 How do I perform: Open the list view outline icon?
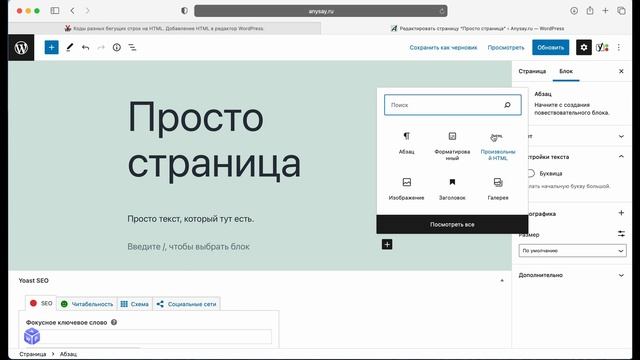tap(132, 48)
